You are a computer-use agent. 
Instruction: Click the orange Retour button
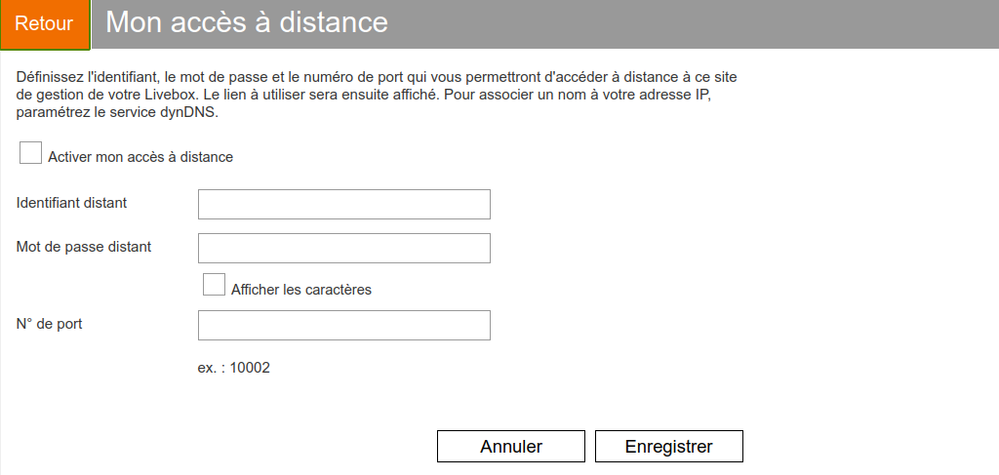tap(45, 24)
